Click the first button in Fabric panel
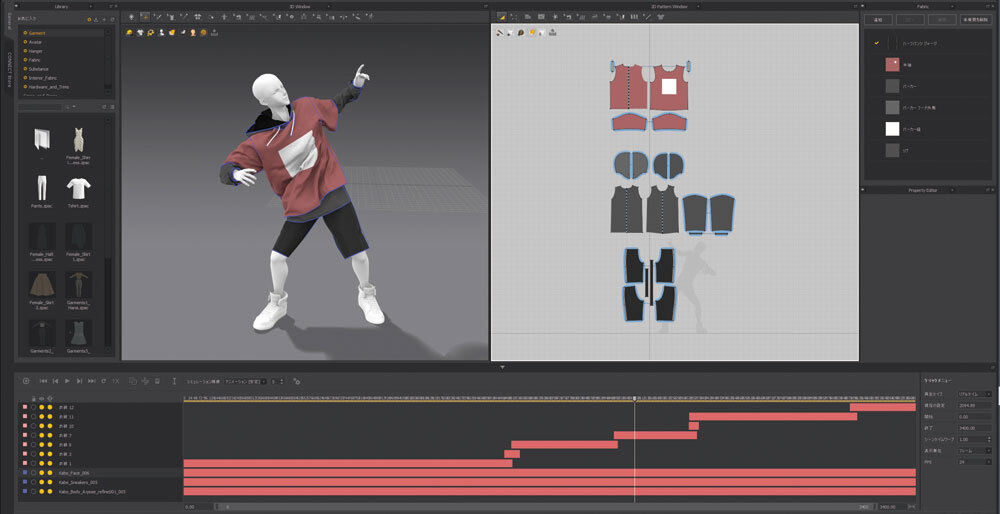 pyautogui.click(x=878, y=19)
